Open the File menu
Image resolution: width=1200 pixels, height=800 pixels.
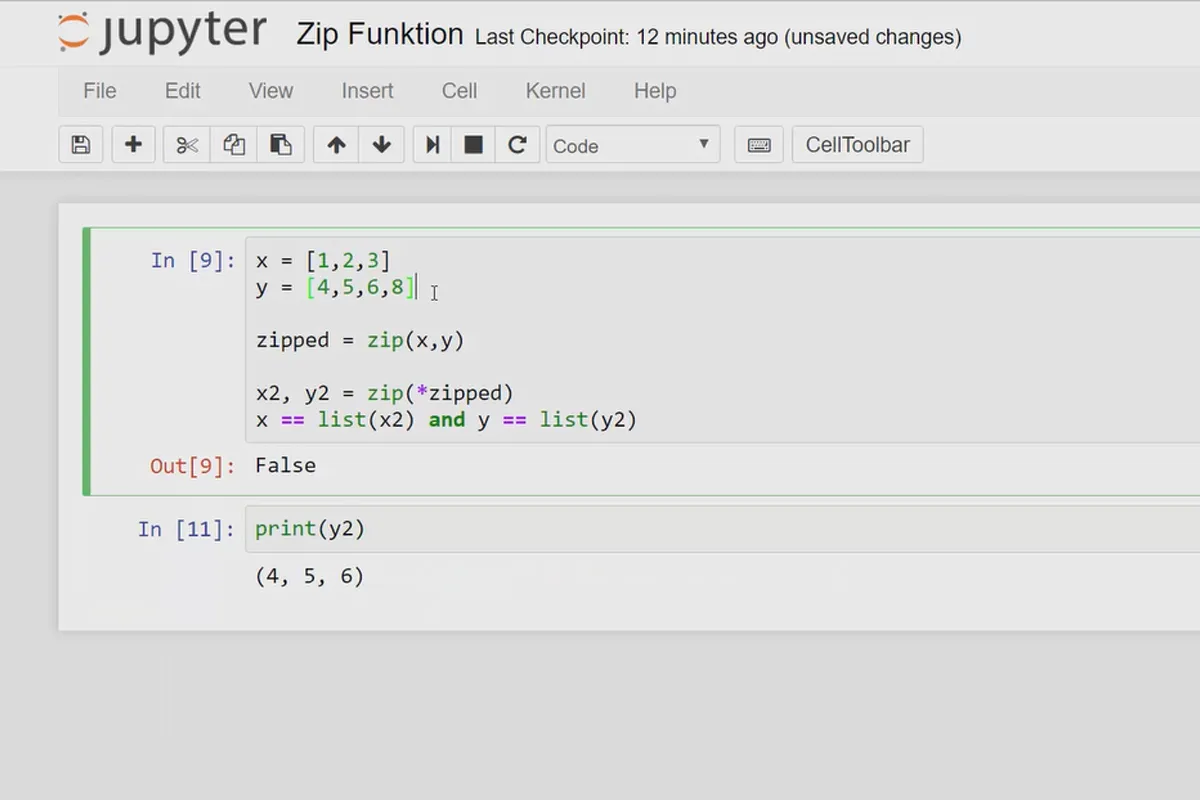point(100,91)
